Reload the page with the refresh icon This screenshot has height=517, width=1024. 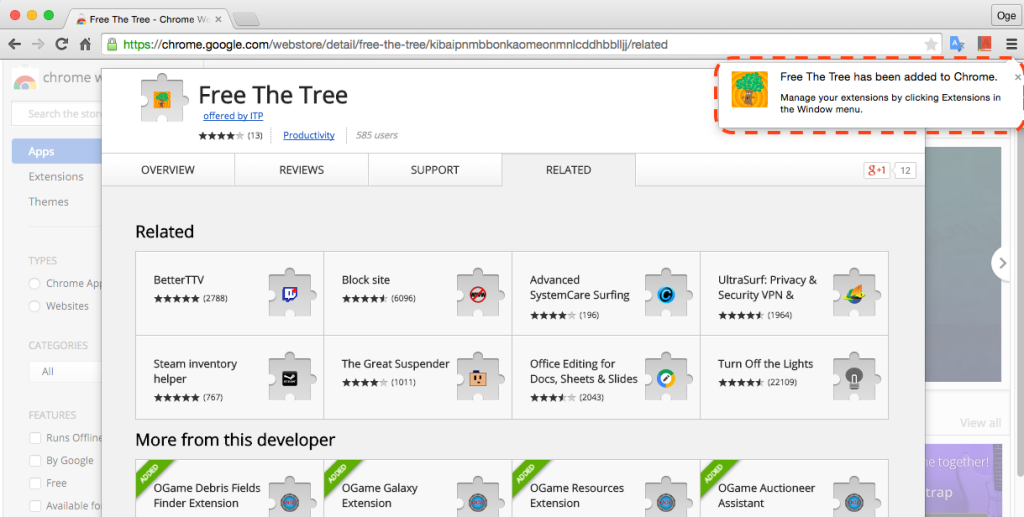(61, 44)
